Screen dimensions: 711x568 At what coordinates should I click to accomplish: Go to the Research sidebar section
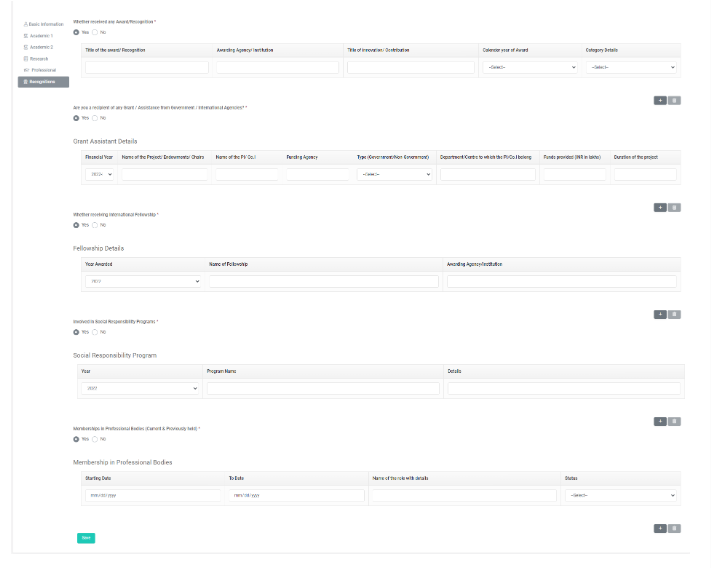tap(36, 59)
